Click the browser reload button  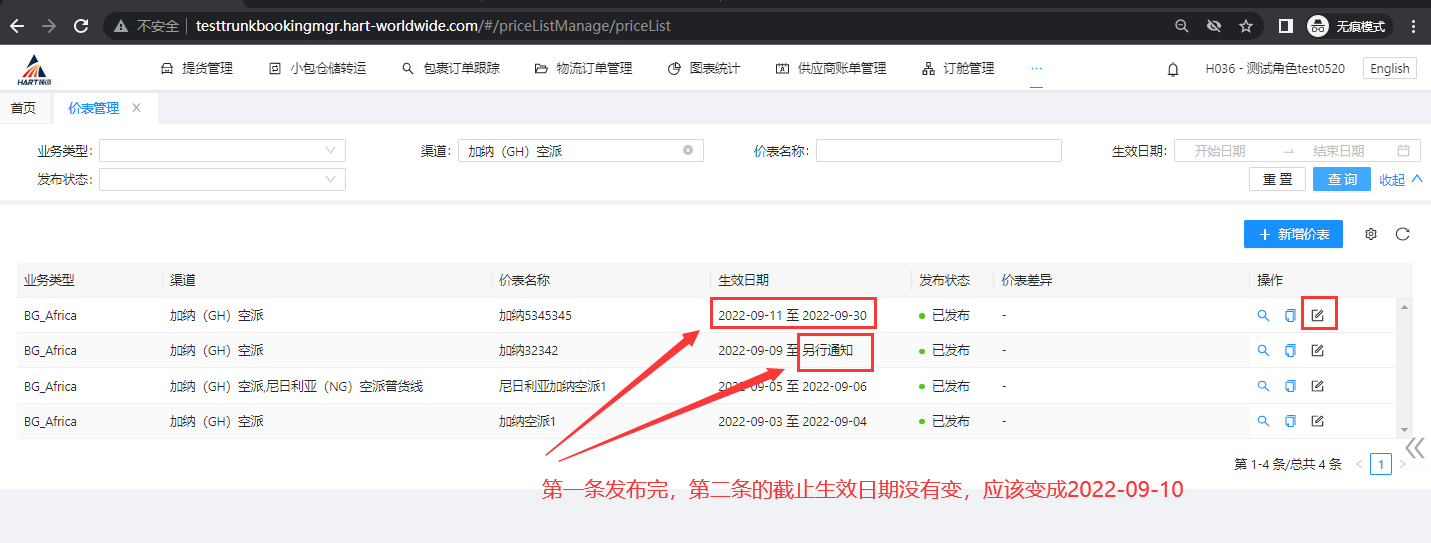[x=82, y=25]
